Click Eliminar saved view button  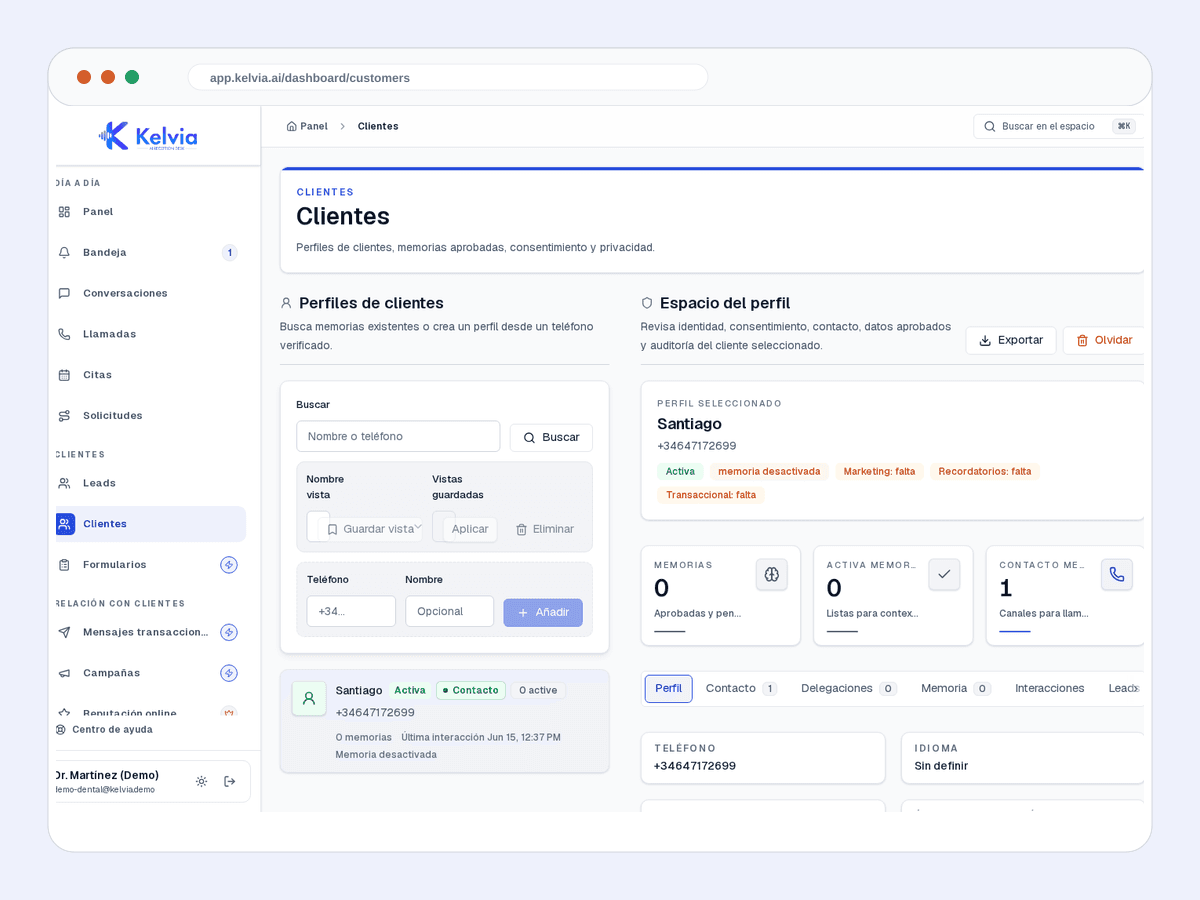[x=545, y=529]
